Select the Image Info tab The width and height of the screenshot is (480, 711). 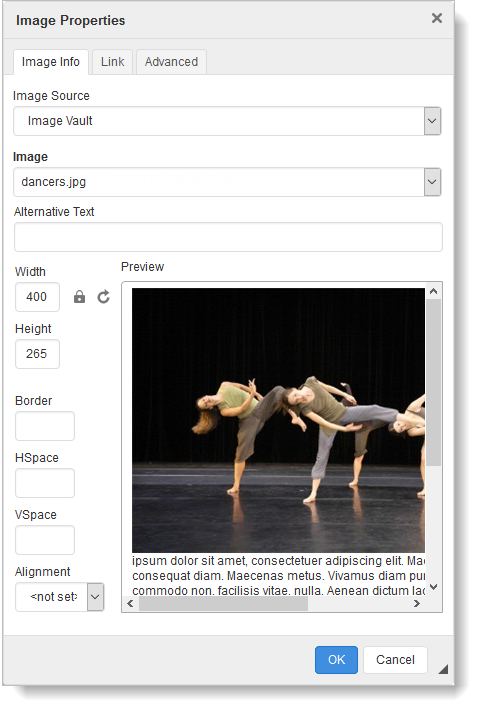coord(51,62)
